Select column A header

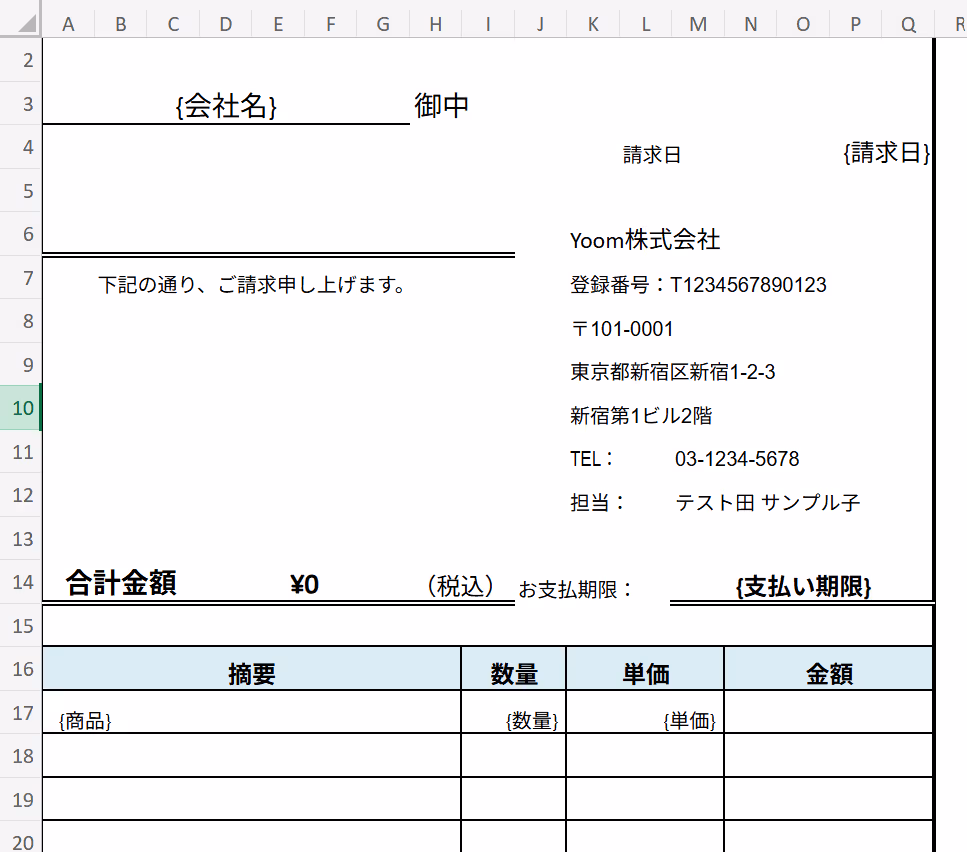[x=68, y=24]
